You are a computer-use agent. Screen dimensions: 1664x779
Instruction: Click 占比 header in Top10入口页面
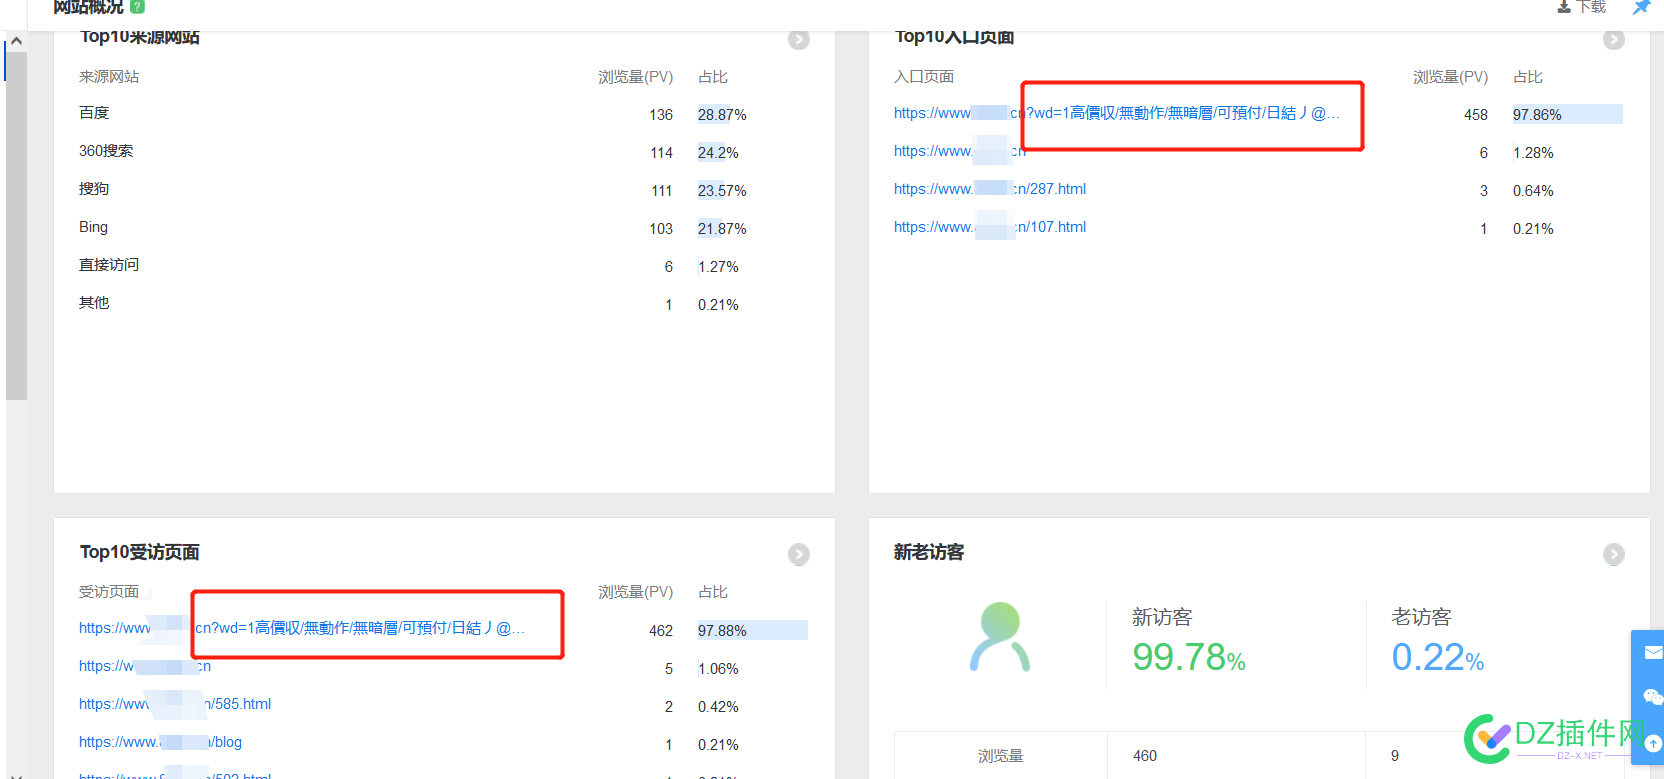point(1528,77)
